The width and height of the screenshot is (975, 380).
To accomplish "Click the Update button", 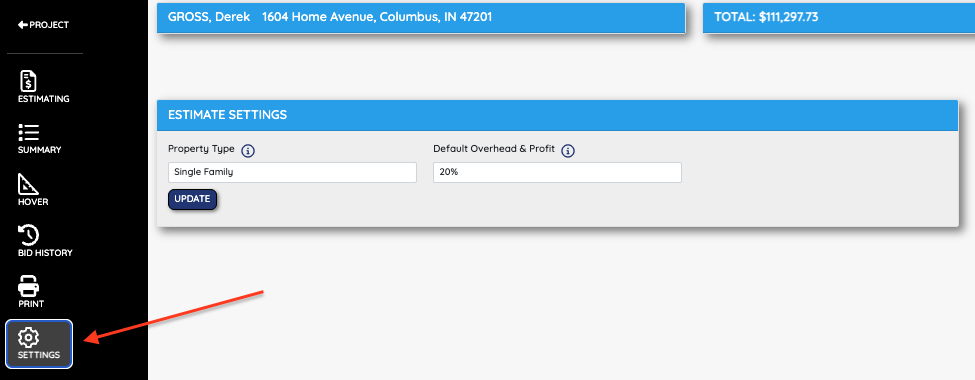I will pos(192,200).
